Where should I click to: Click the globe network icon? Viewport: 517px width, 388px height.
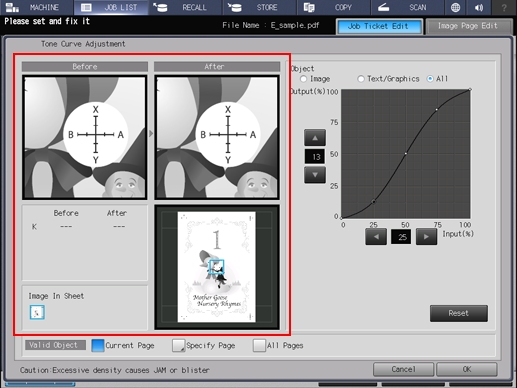coord(455,7)
